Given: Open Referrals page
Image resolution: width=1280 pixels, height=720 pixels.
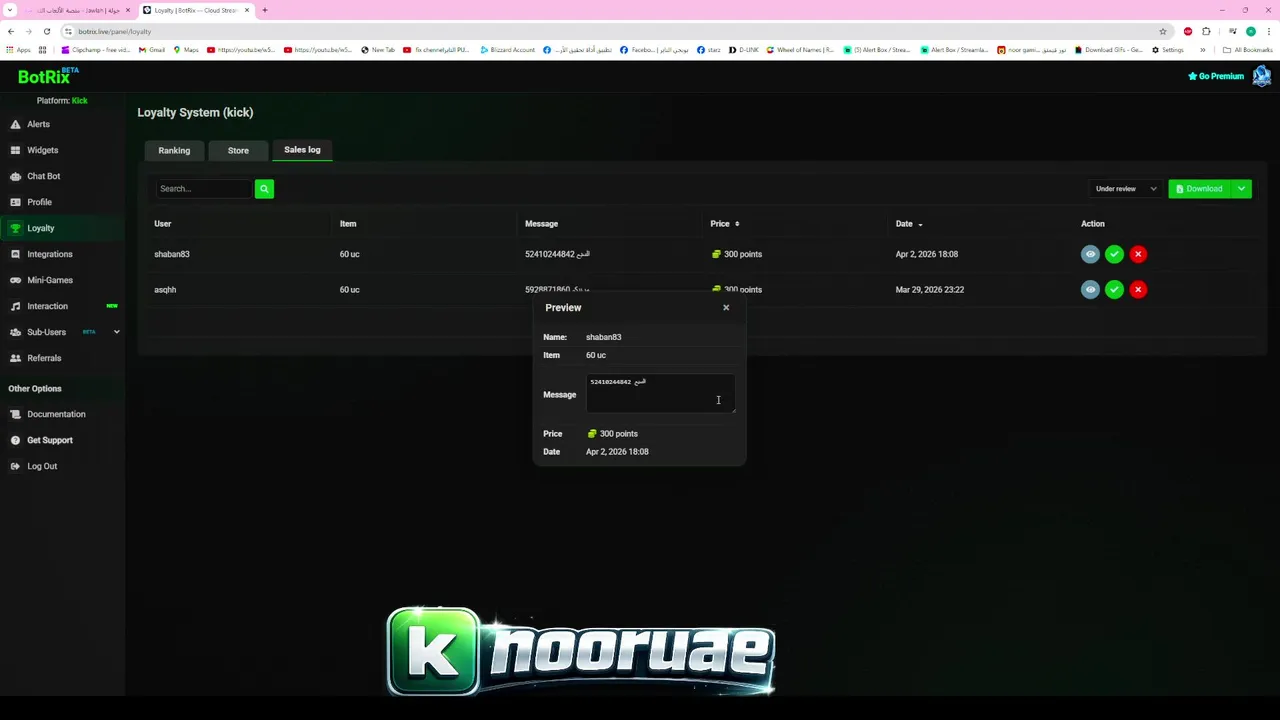Looking at the screenshot, I should coord(44,358).
